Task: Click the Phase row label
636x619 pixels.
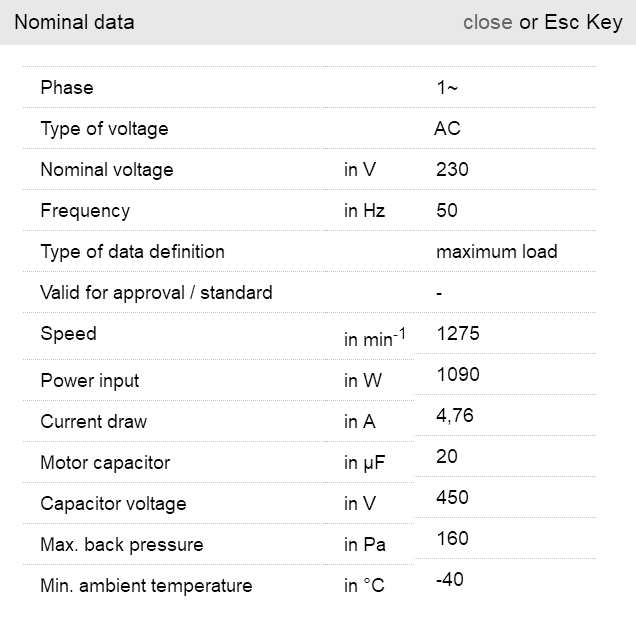Action: pyautogui.click(x=67, y=88)
